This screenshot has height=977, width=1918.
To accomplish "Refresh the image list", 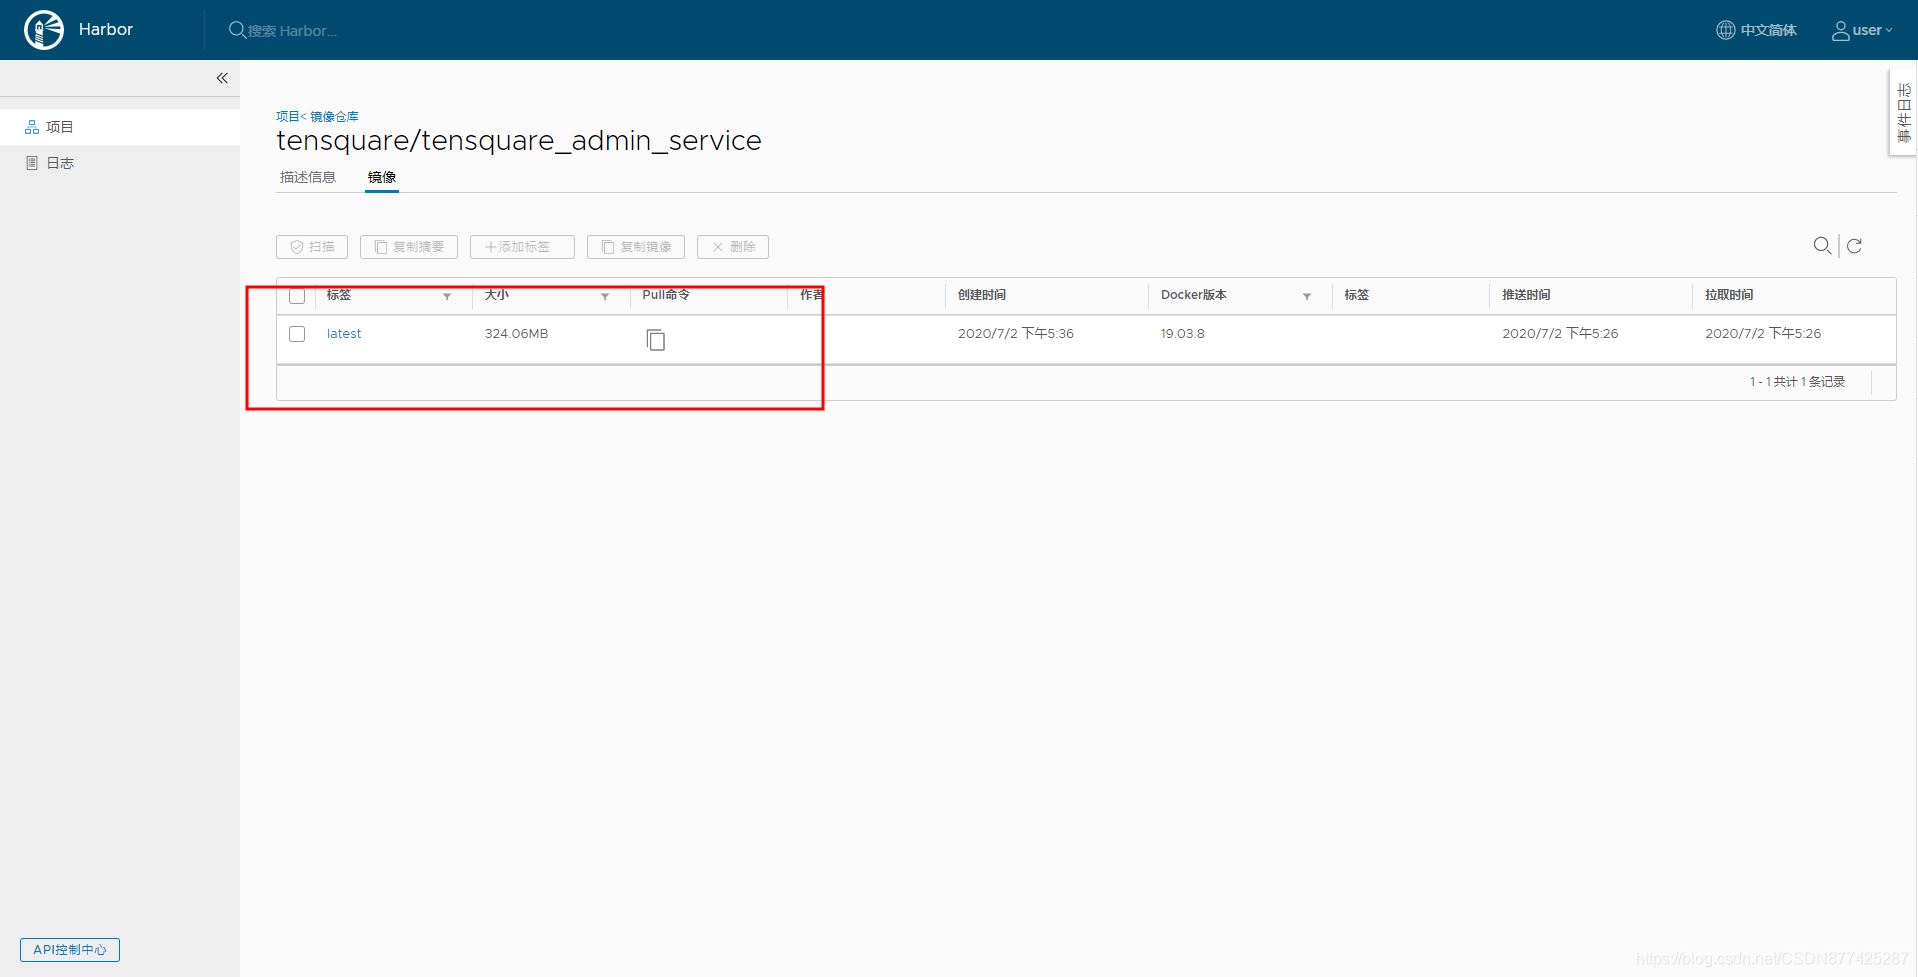I will click(1854, 246).
